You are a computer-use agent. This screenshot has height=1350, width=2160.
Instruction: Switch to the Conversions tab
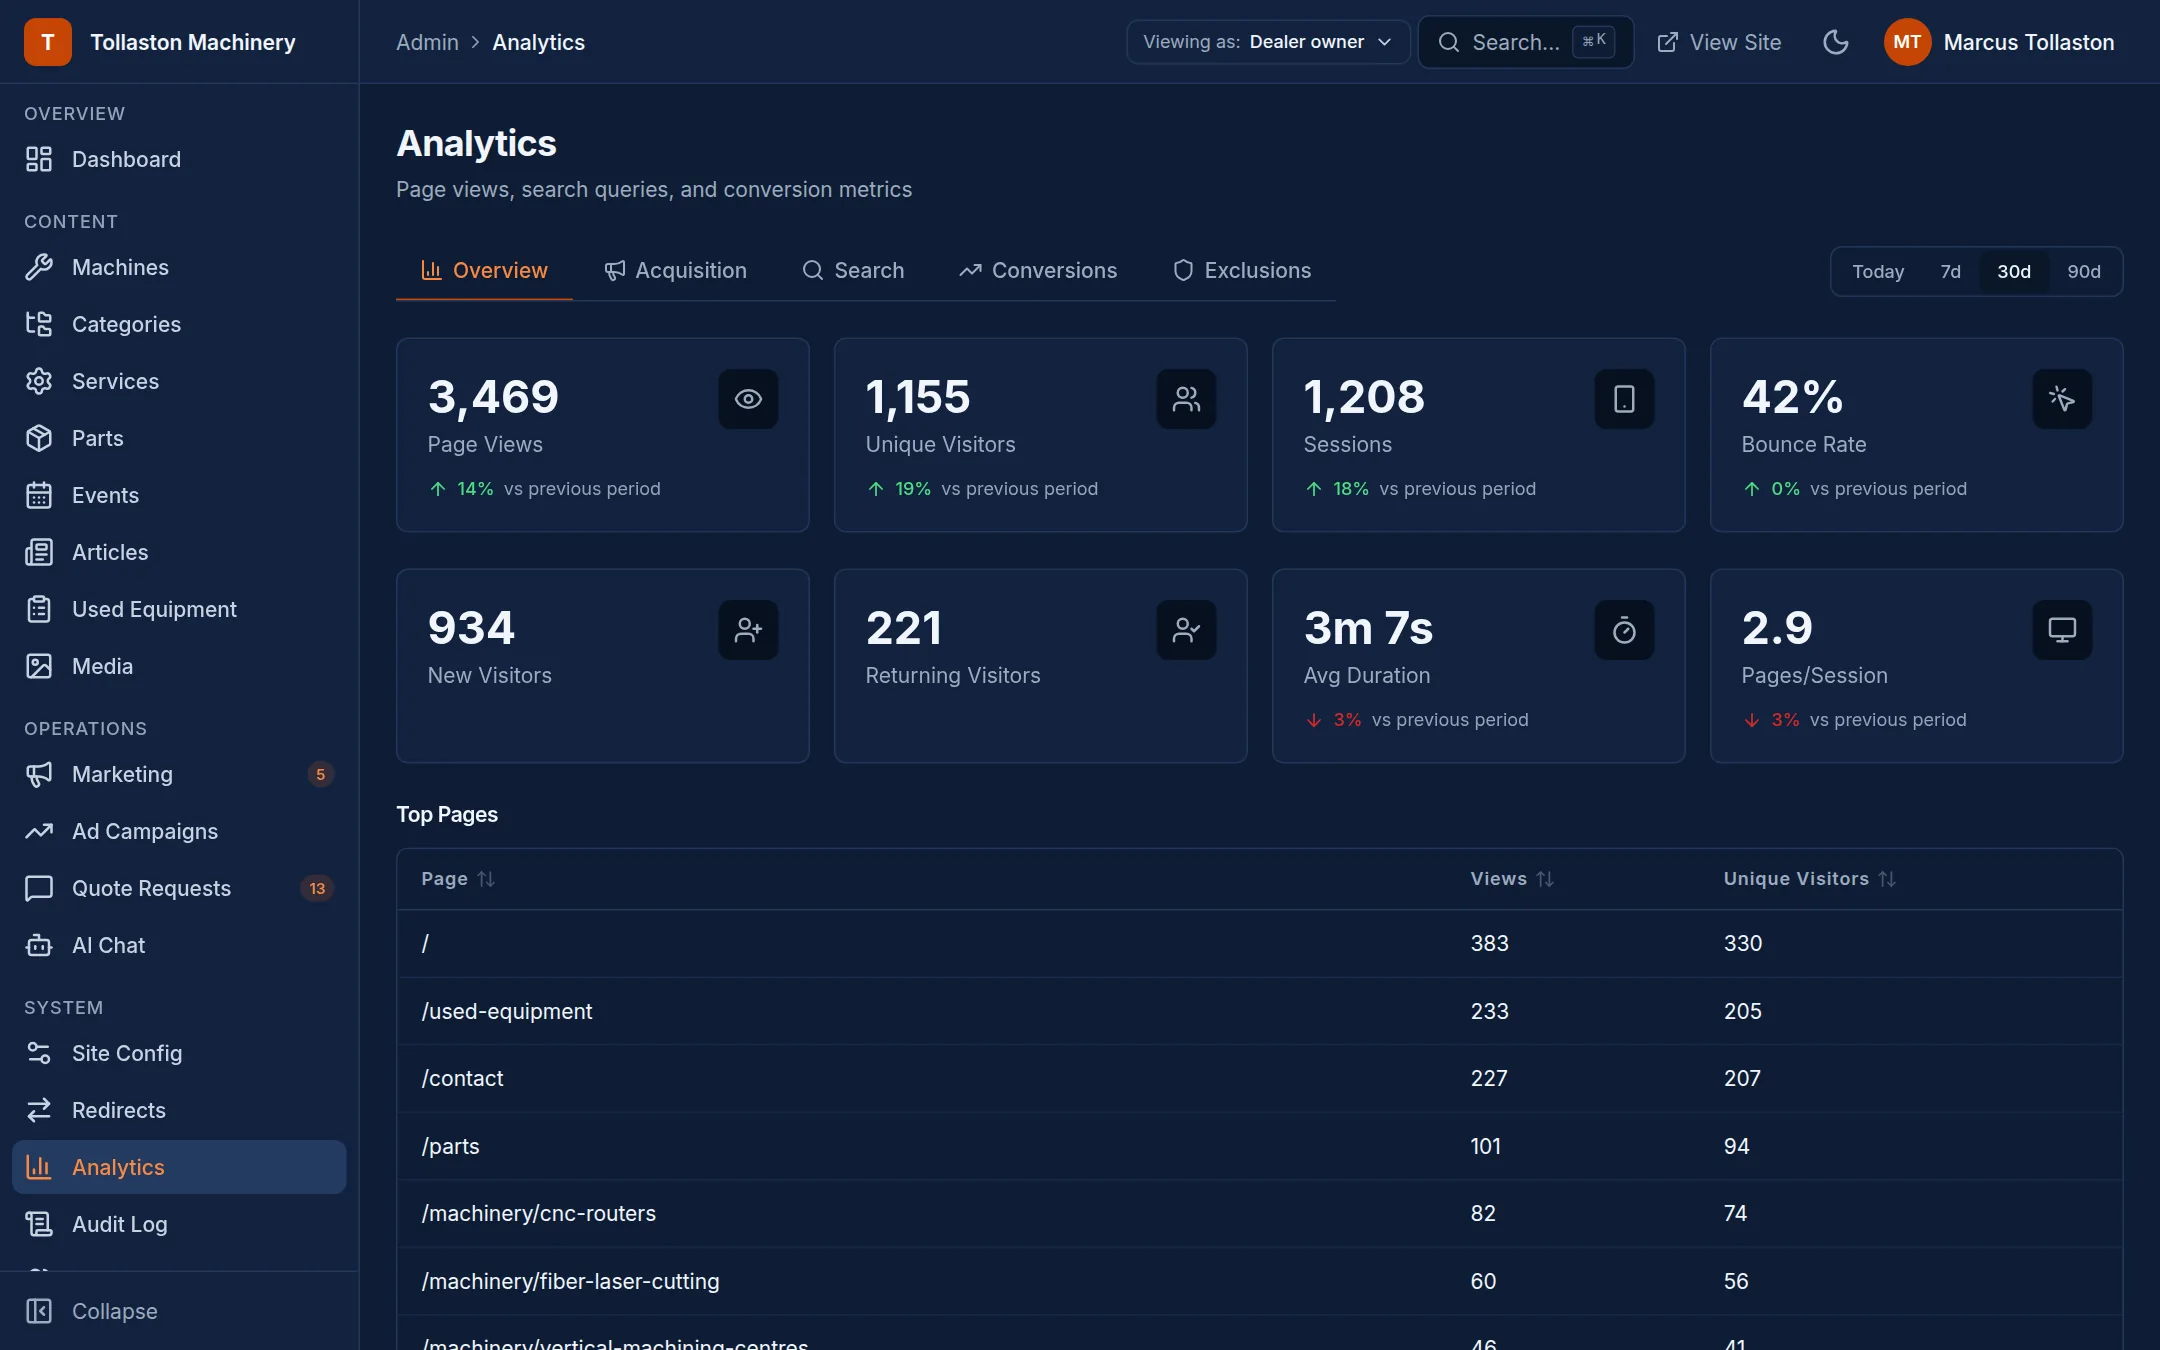coord(1038,270)
